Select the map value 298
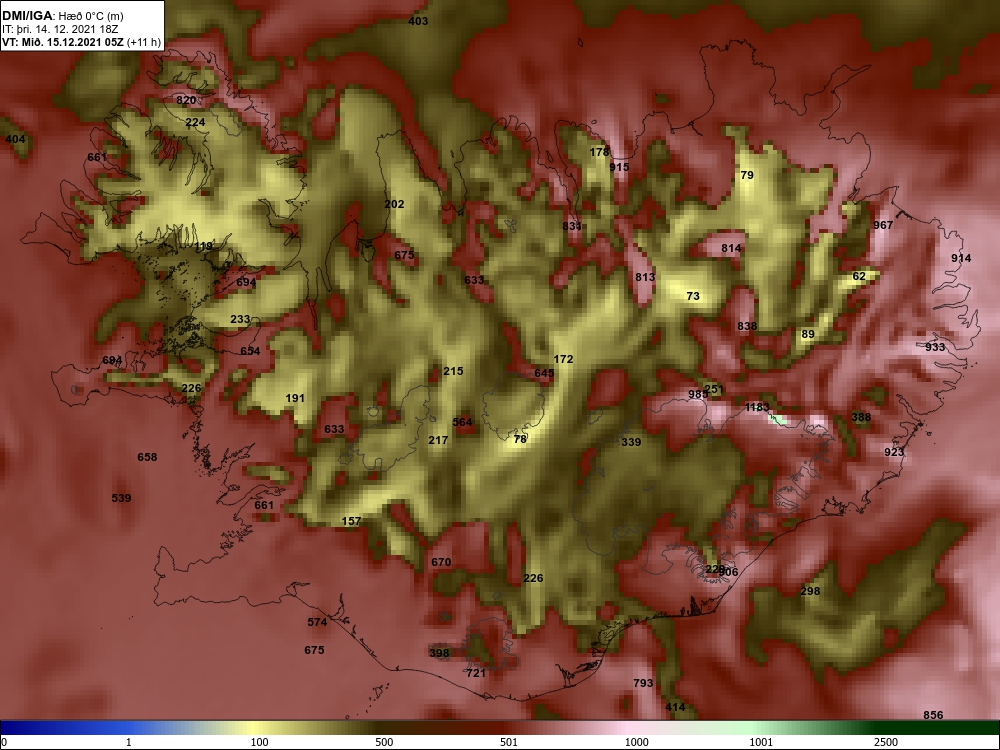The height and width of the screenshot is (750, 1000). coord(810,591)
